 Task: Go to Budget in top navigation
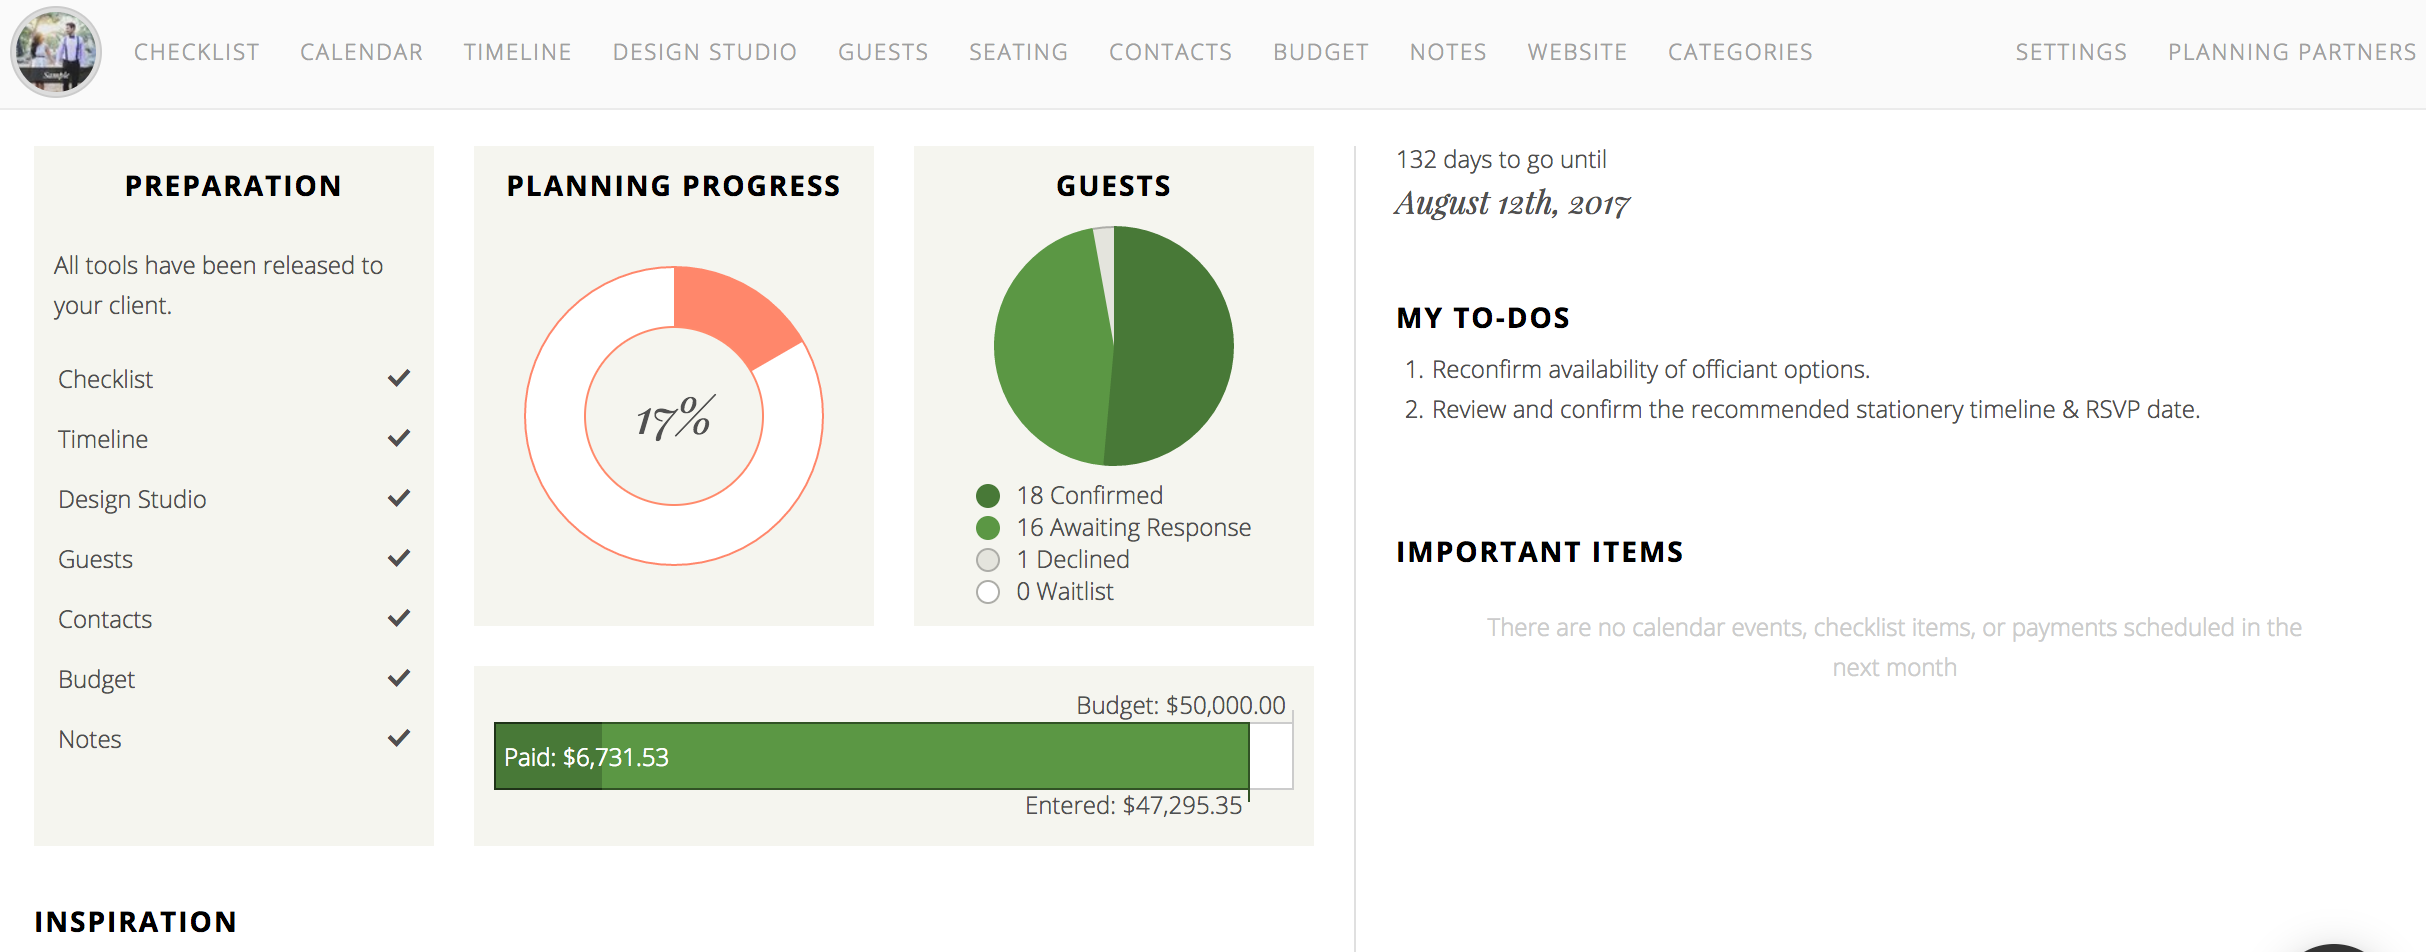[x=1321, y=52]
